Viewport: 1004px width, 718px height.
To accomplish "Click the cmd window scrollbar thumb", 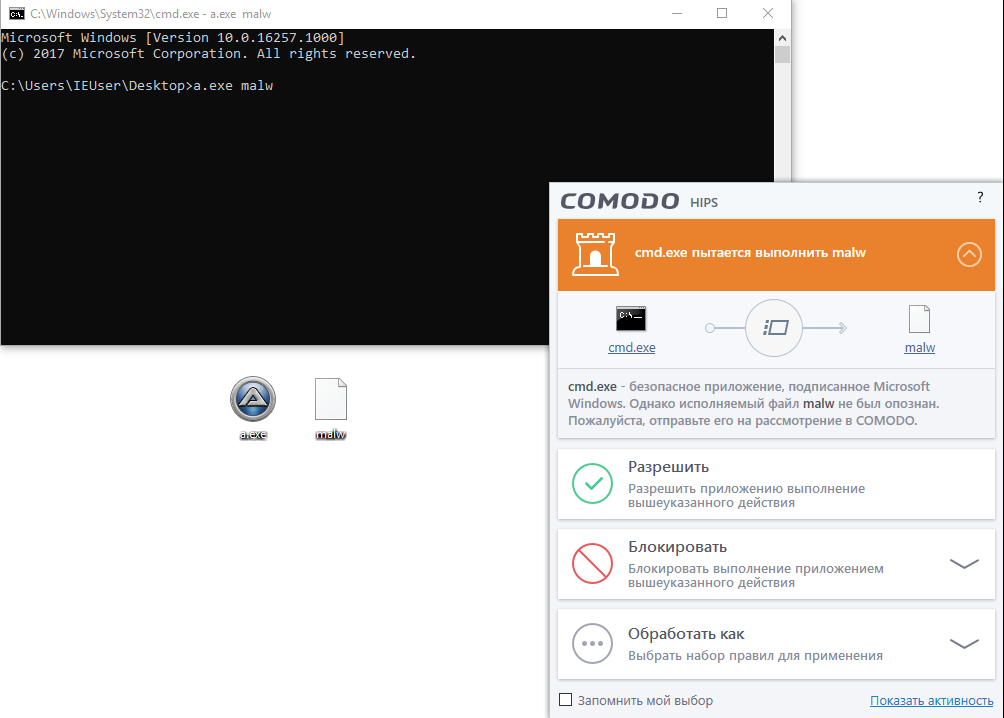I will coord(782,54).
